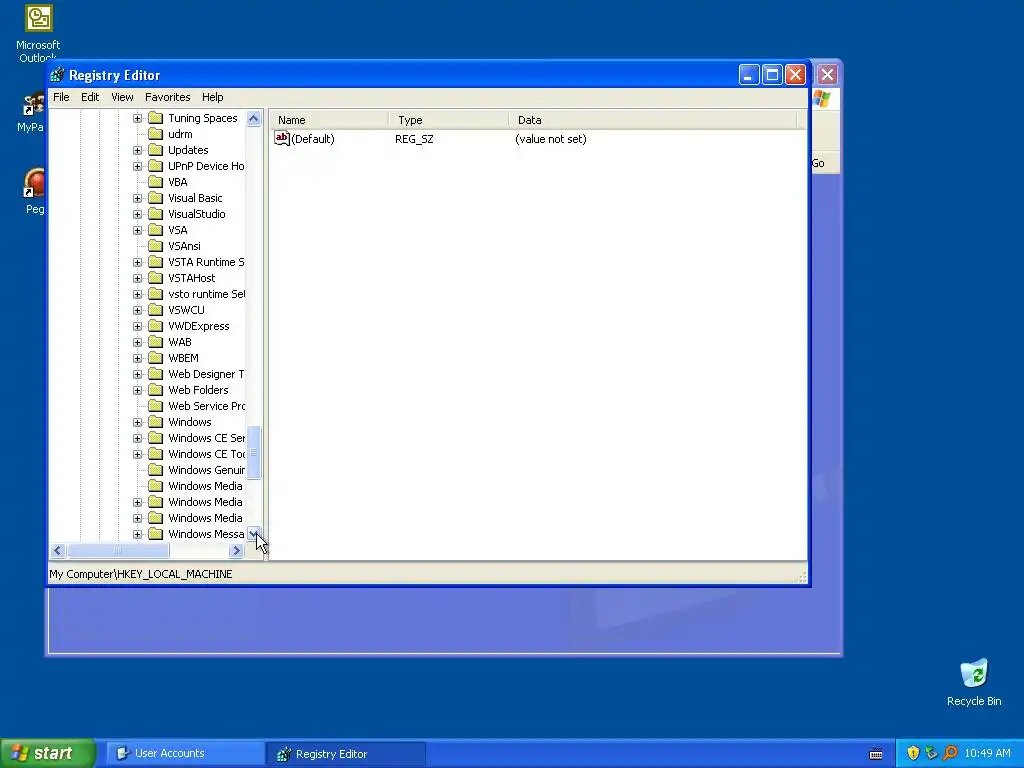The image size is (1024, 768).
Task: Expand the Windows key
Action: (137, 423)
